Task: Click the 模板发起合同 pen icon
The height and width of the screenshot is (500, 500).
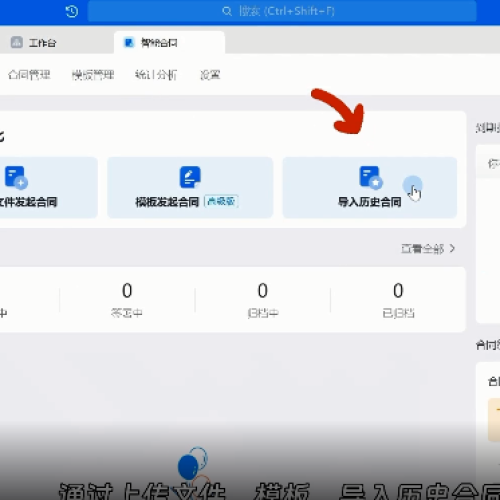Action: (x=190, y=177)
